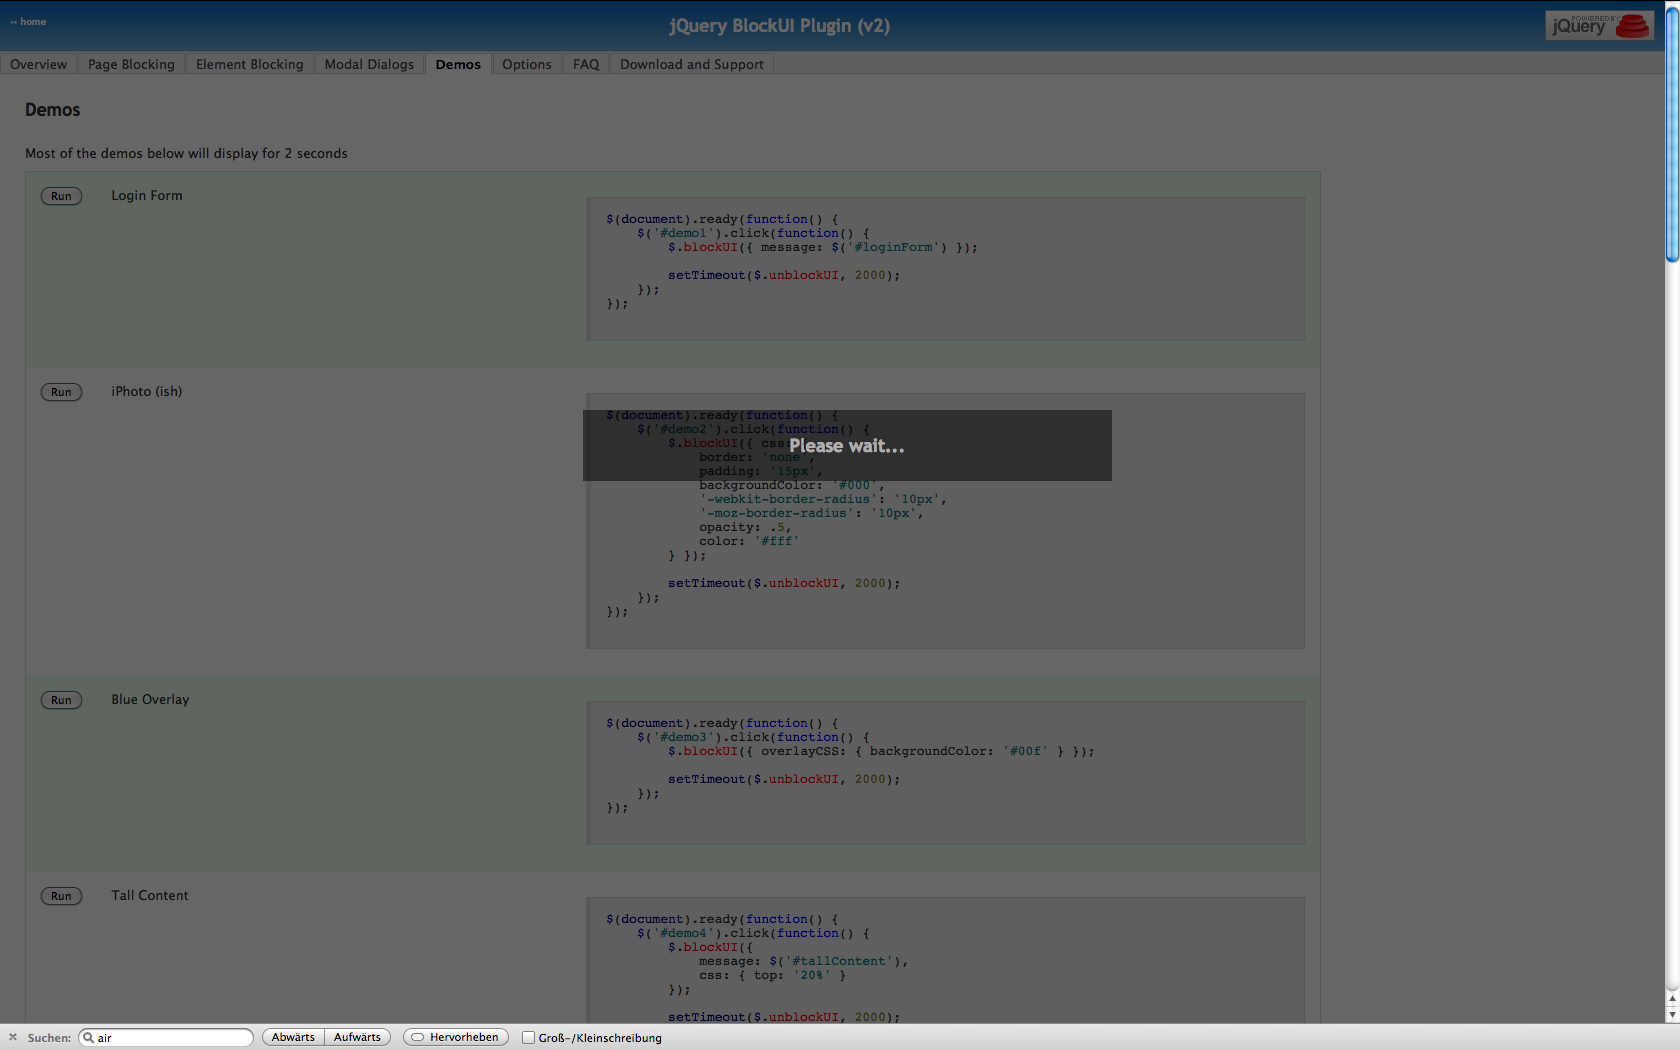The width and height of the screenshot is (1680, 1050).
Task: Click the Powered by jQuery logo
Action: (x=1599, y=25)
